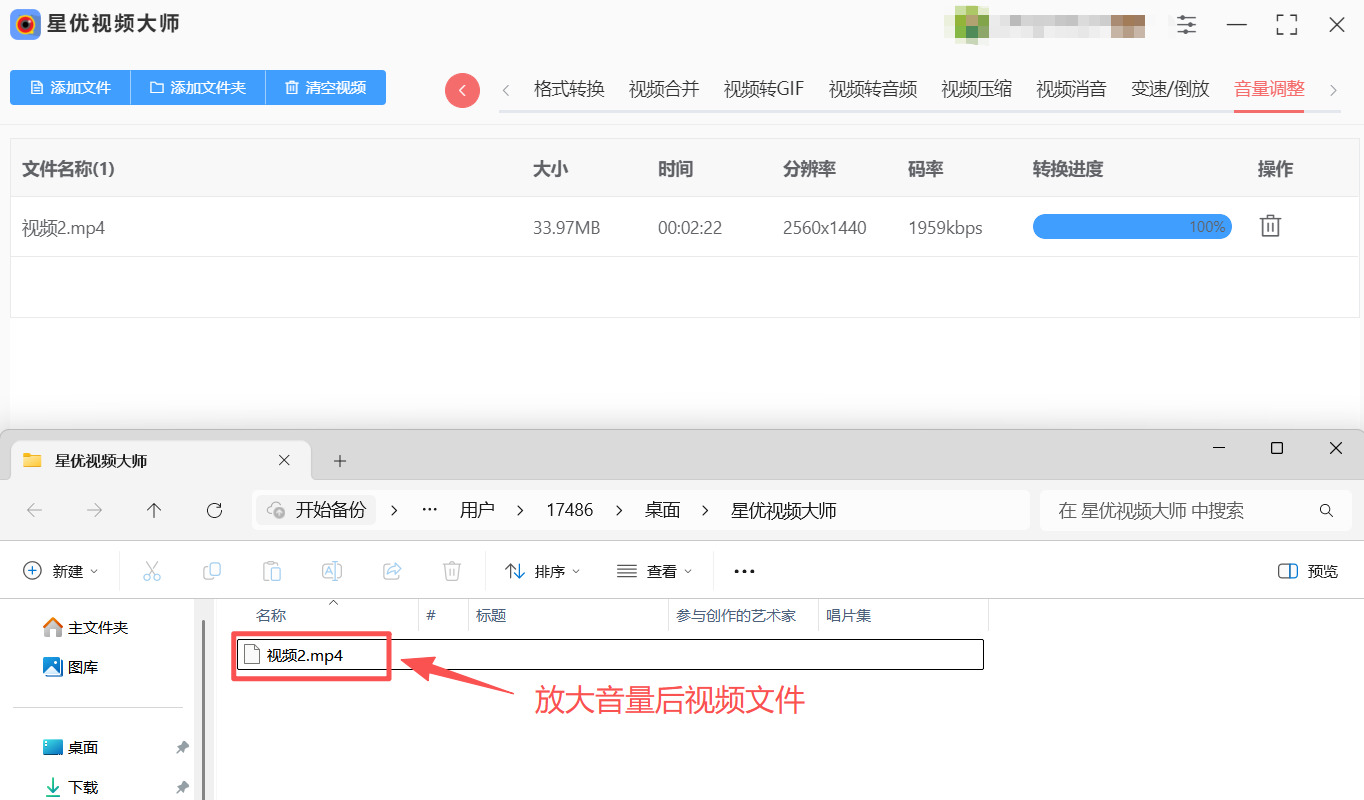
Task: Click the 100% conversion progress bar
Action: (1131, 227)
